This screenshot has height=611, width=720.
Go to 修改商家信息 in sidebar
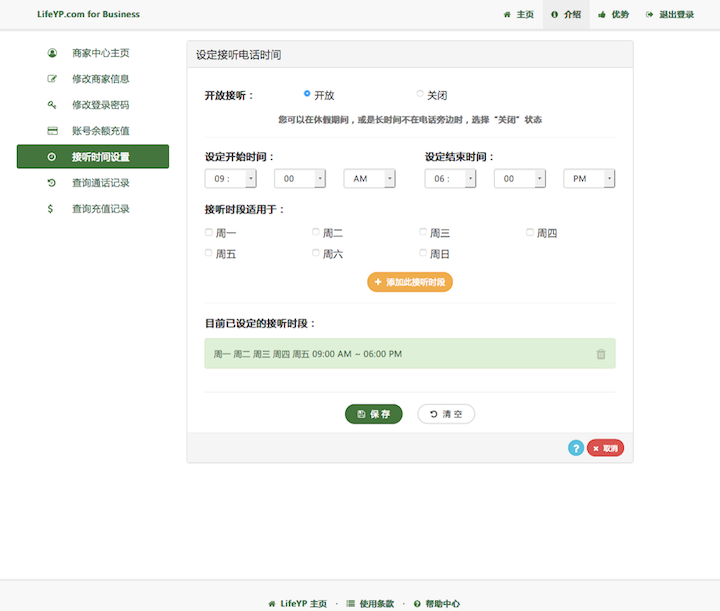point(93,79)
